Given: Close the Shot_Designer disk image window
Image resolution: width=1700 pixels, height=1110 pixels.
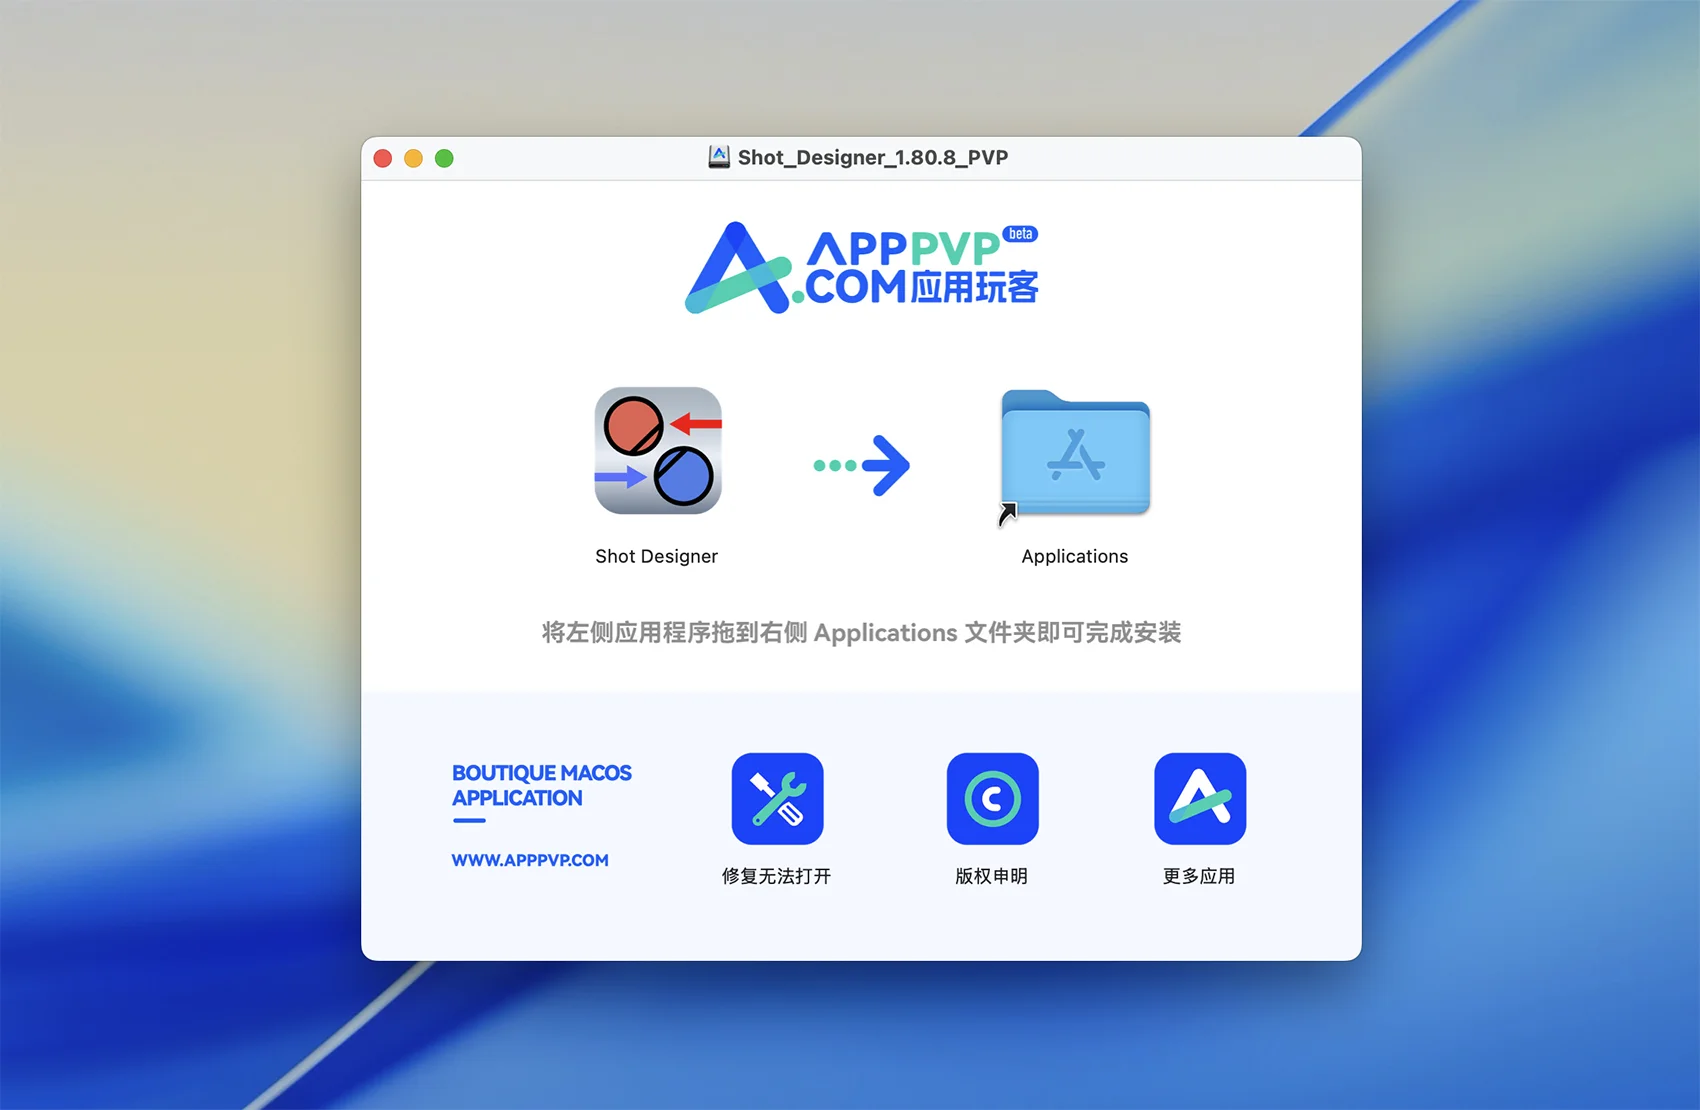Looking at the screenshot, I should (383, 158).
